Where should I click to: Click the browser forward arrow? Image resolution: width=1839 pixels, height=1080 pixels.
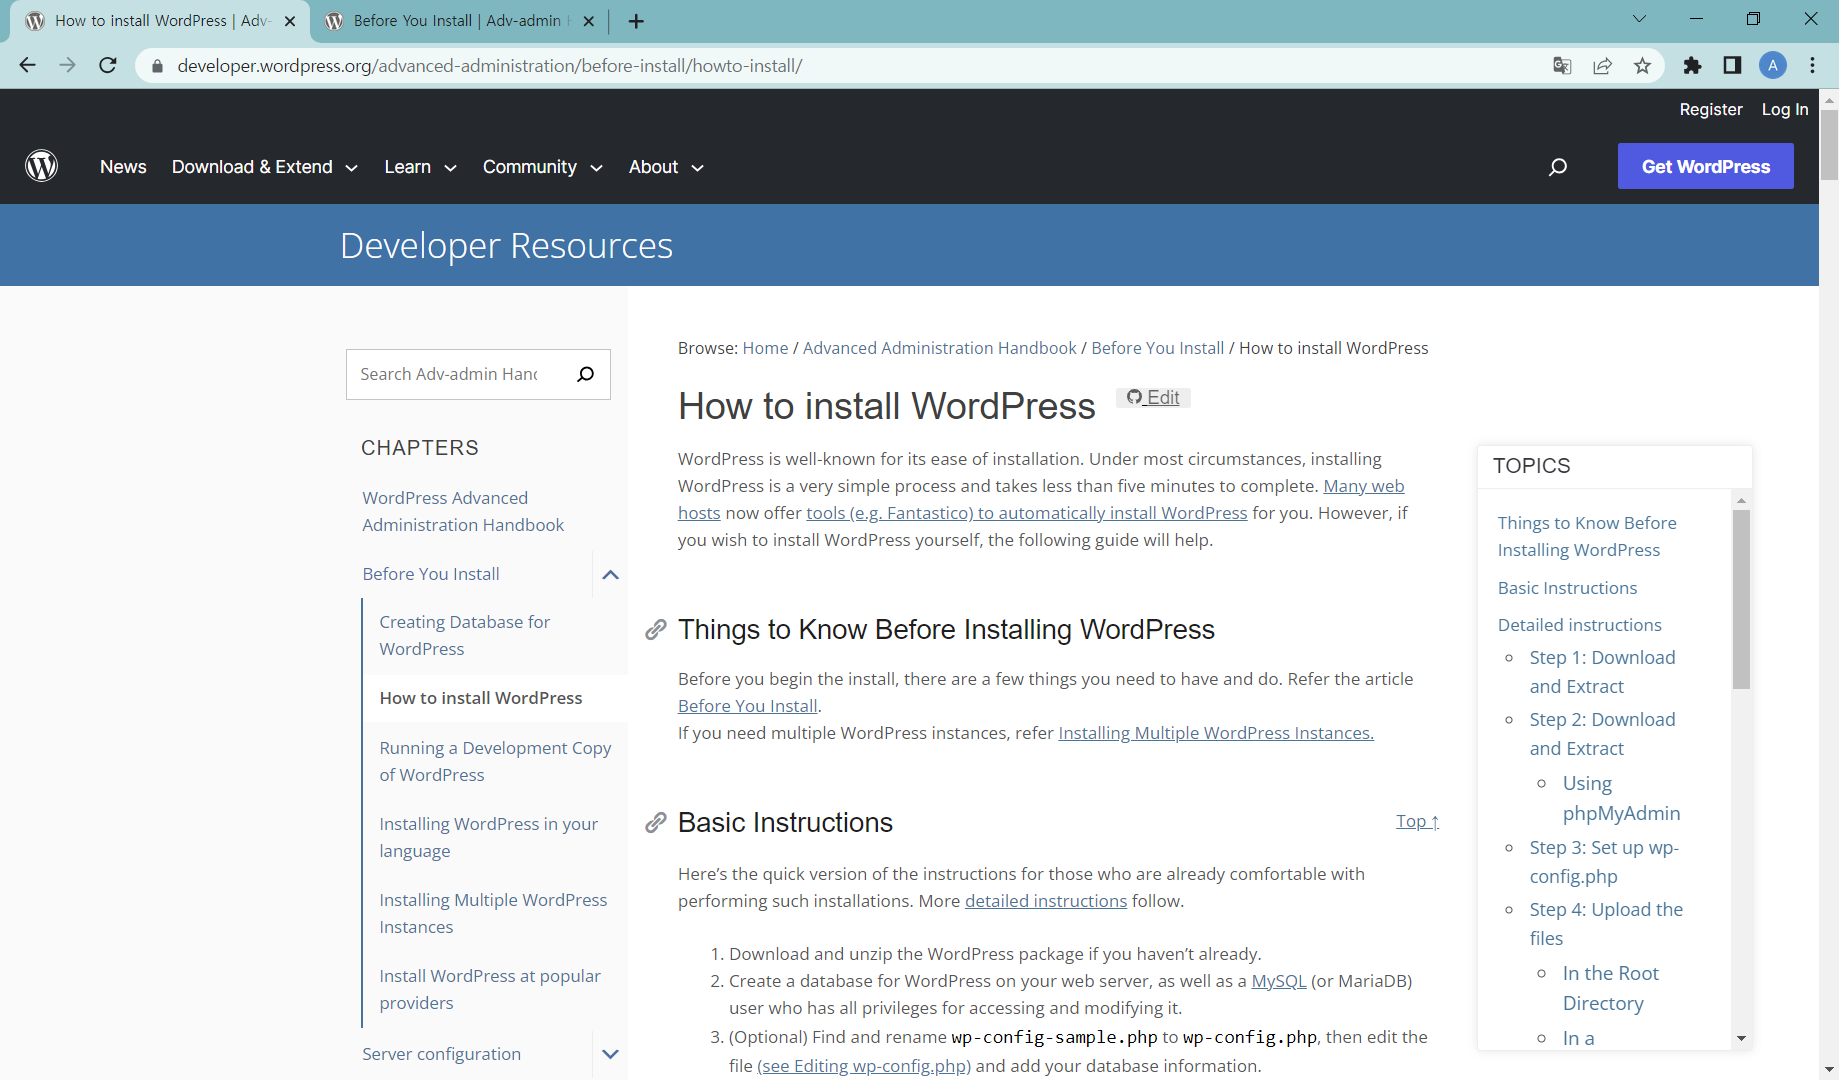point(67,65)
